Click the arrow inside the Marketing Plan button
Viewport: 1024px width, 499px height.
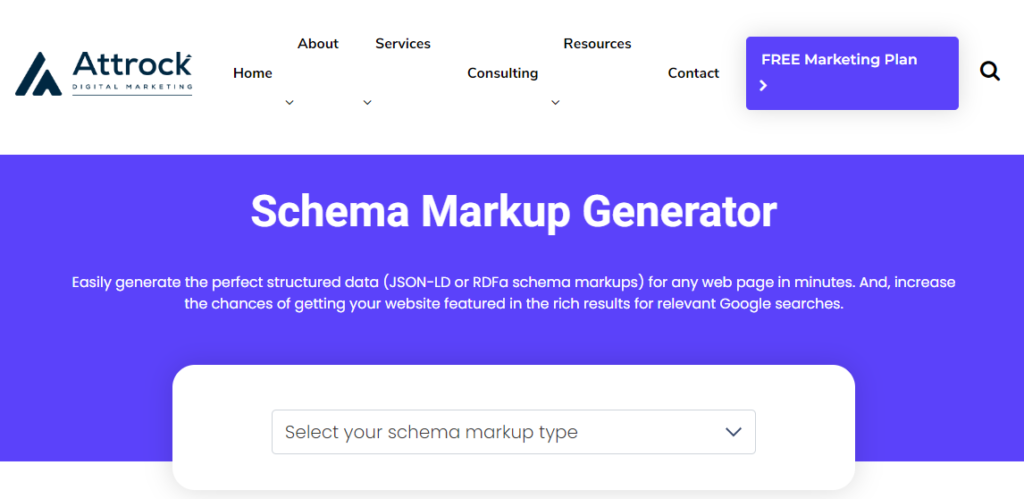point(764,86)
